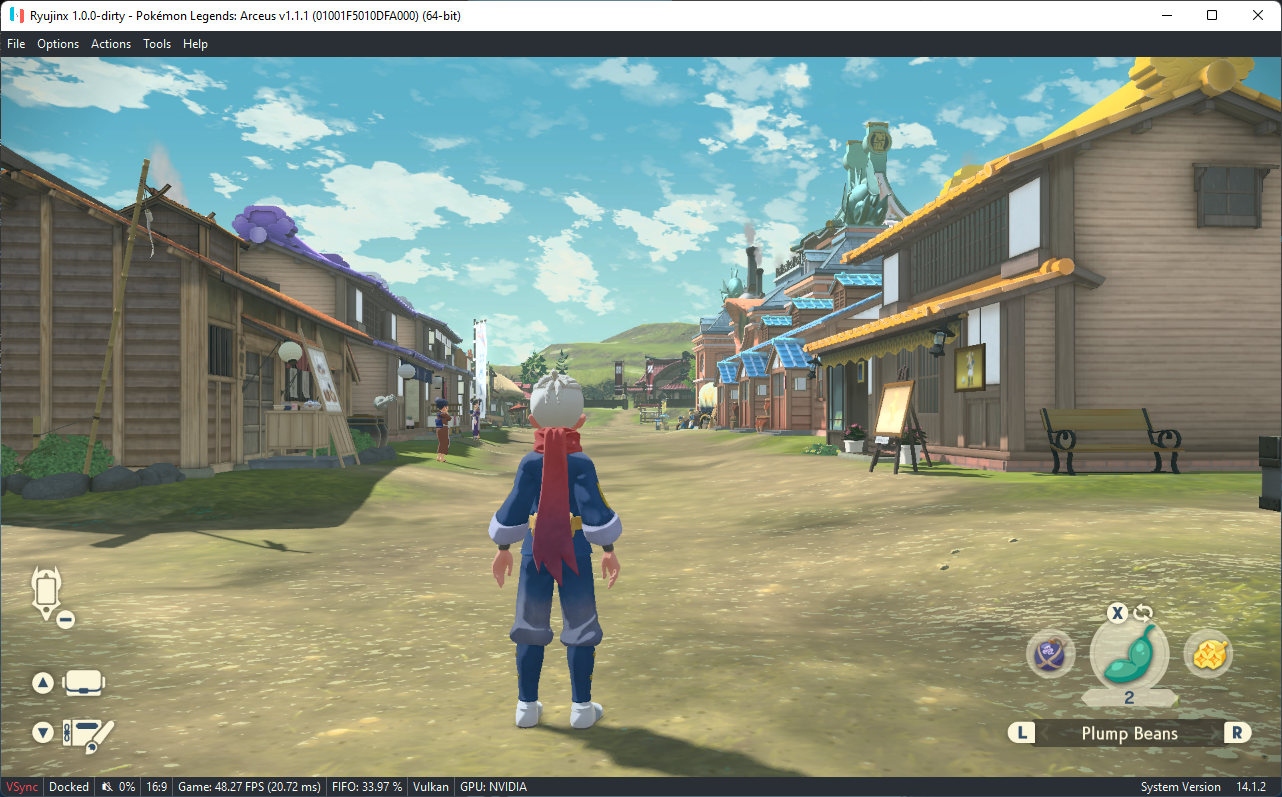The width and height of the screenshot is (1282, 797).
Task: Click the minus button beside map pin
Action: tap(66, 619)
